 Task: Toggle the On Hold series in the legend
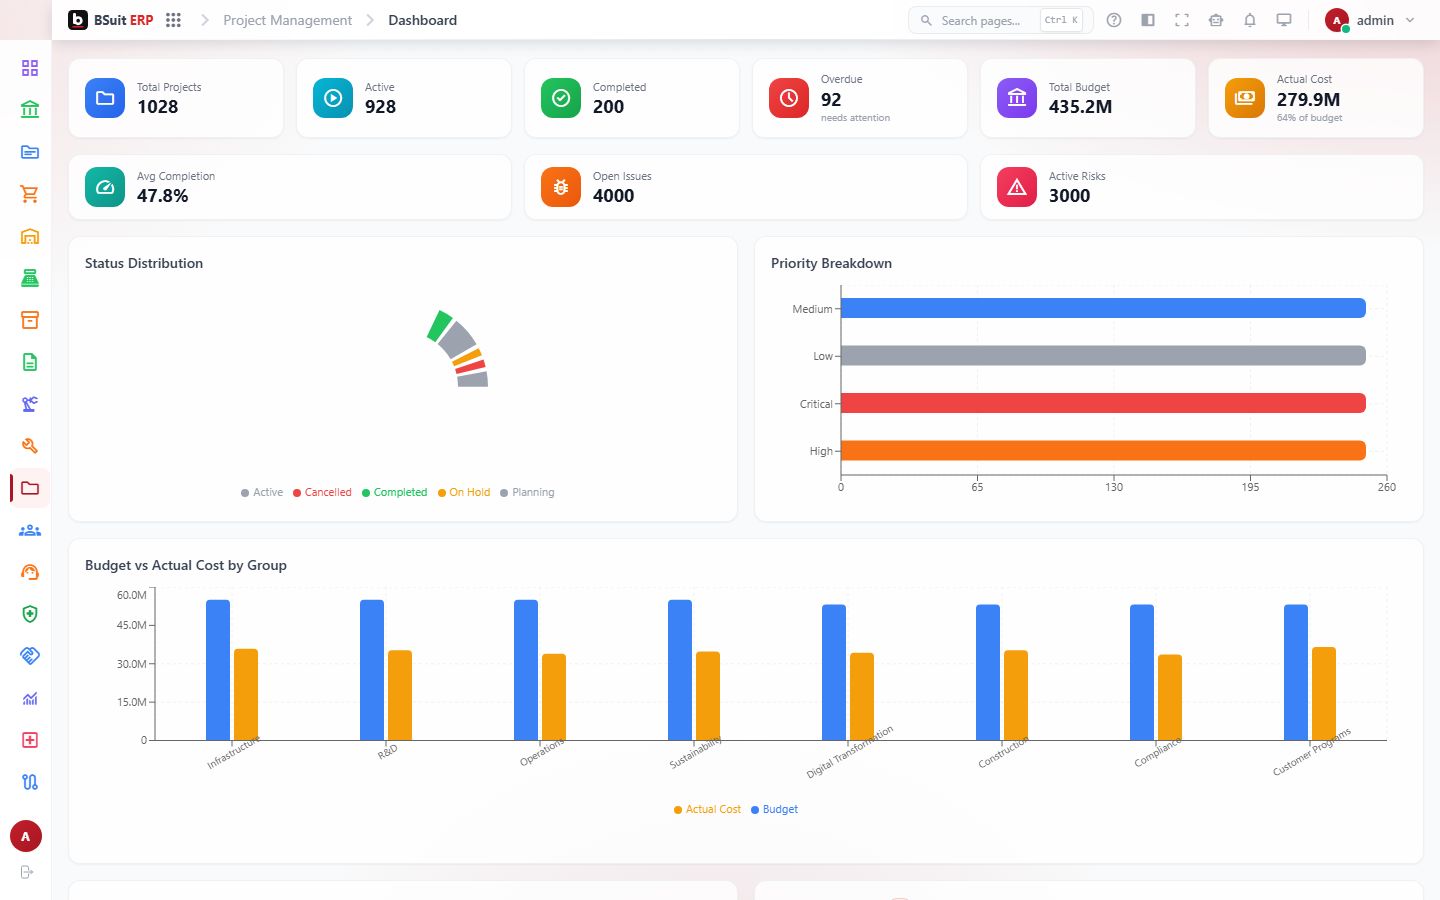coord(464,492)
